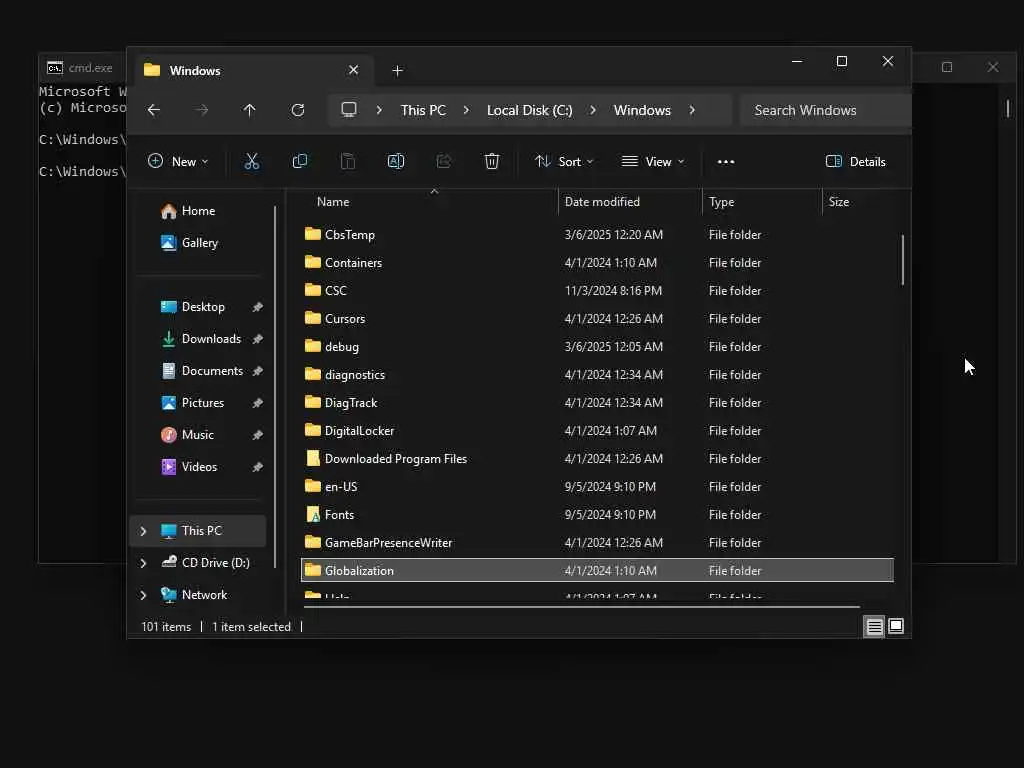Click the Cut scissors icon
The image size is (1024, 768).
pyautogui.click(x=251, y=161)
